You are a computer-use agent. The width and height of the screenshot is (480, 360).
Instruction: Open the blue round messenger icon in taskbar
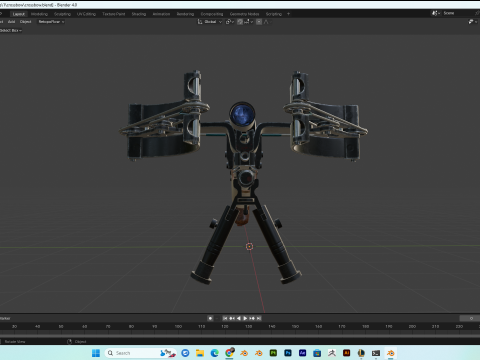tap(185, 353)
